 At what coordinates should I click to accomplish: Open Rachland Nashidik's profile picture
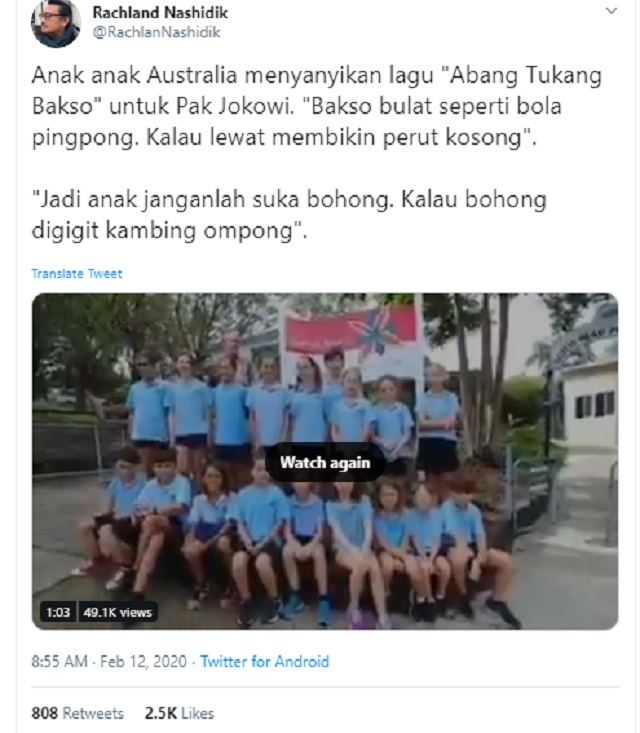(x=56, y=23)
